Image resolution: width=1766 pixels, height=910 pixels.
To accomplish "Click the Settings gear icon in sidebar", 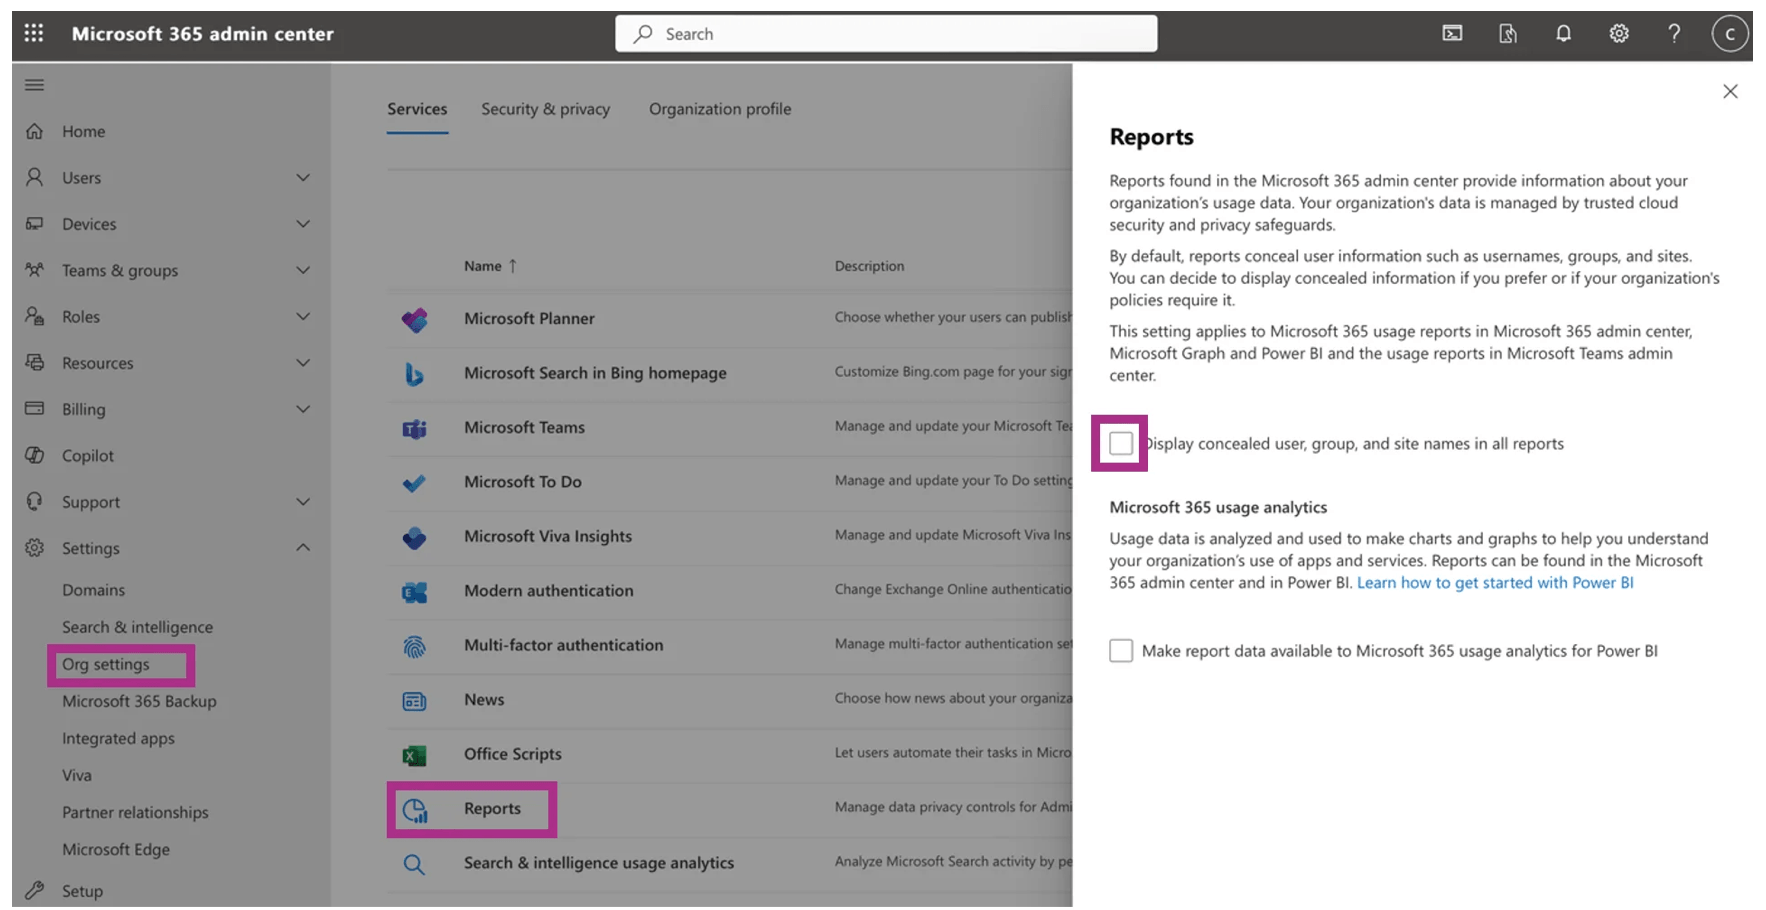I will tap(35, 548).
